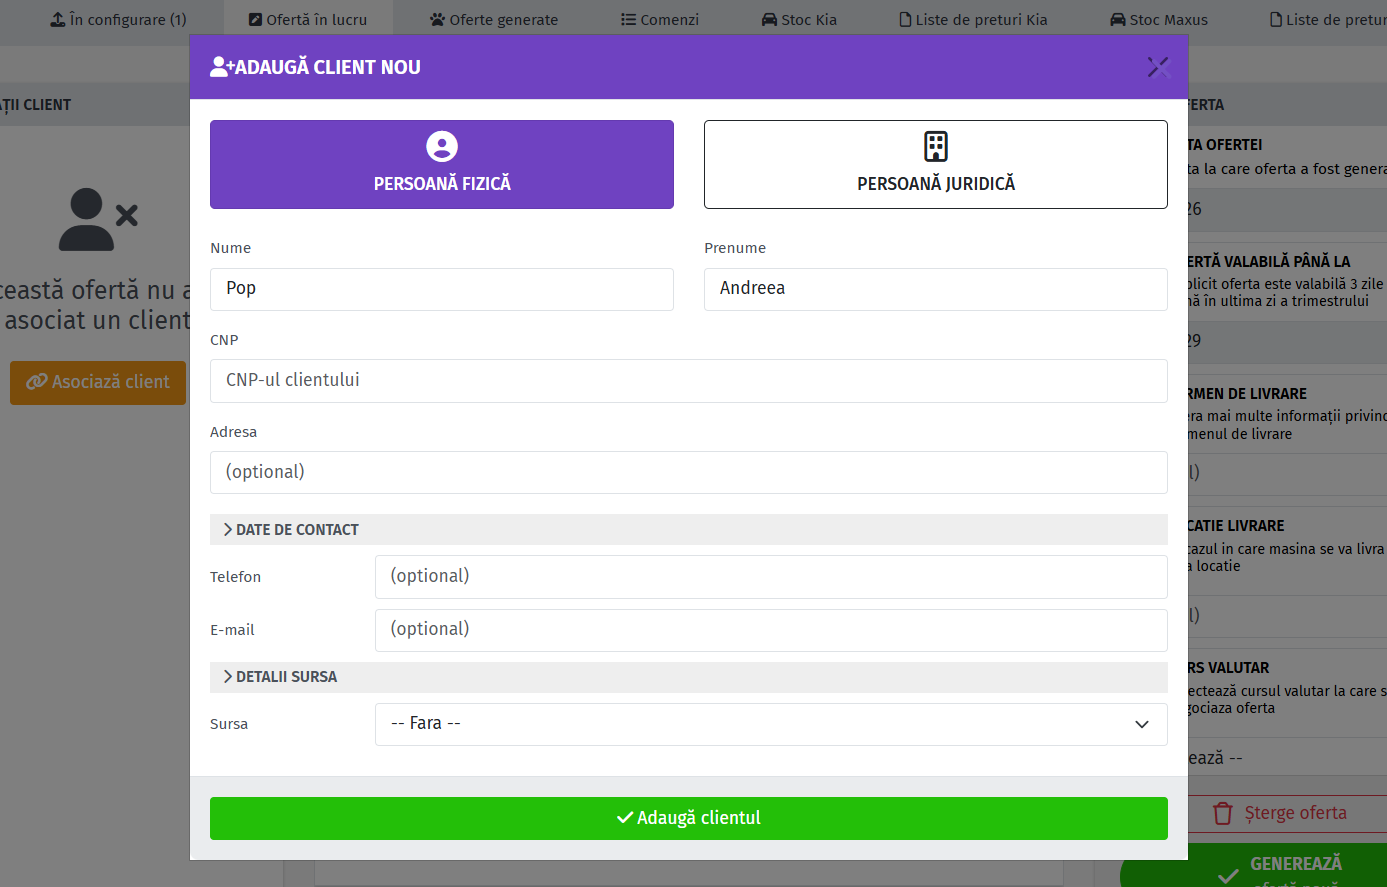Click the Asociază client button
This screenshot has width=1387, height=887.
(x=98, y=383)
